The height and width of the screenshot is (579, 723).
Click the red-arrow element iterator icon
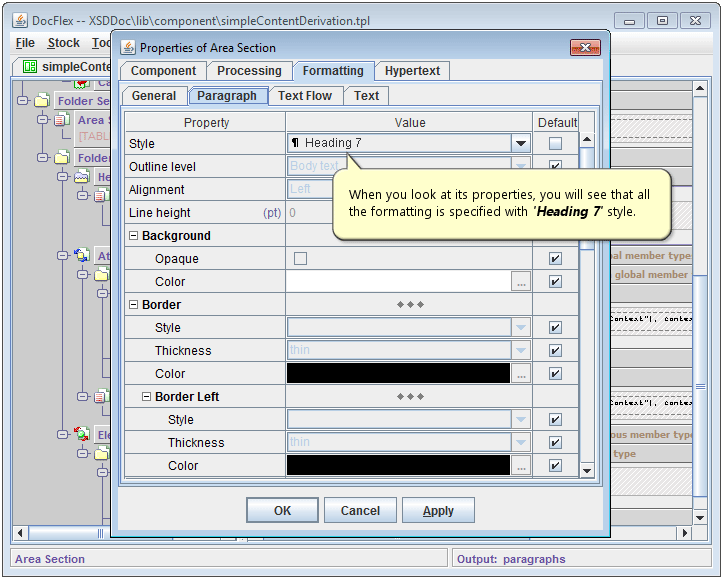[79, 435]
